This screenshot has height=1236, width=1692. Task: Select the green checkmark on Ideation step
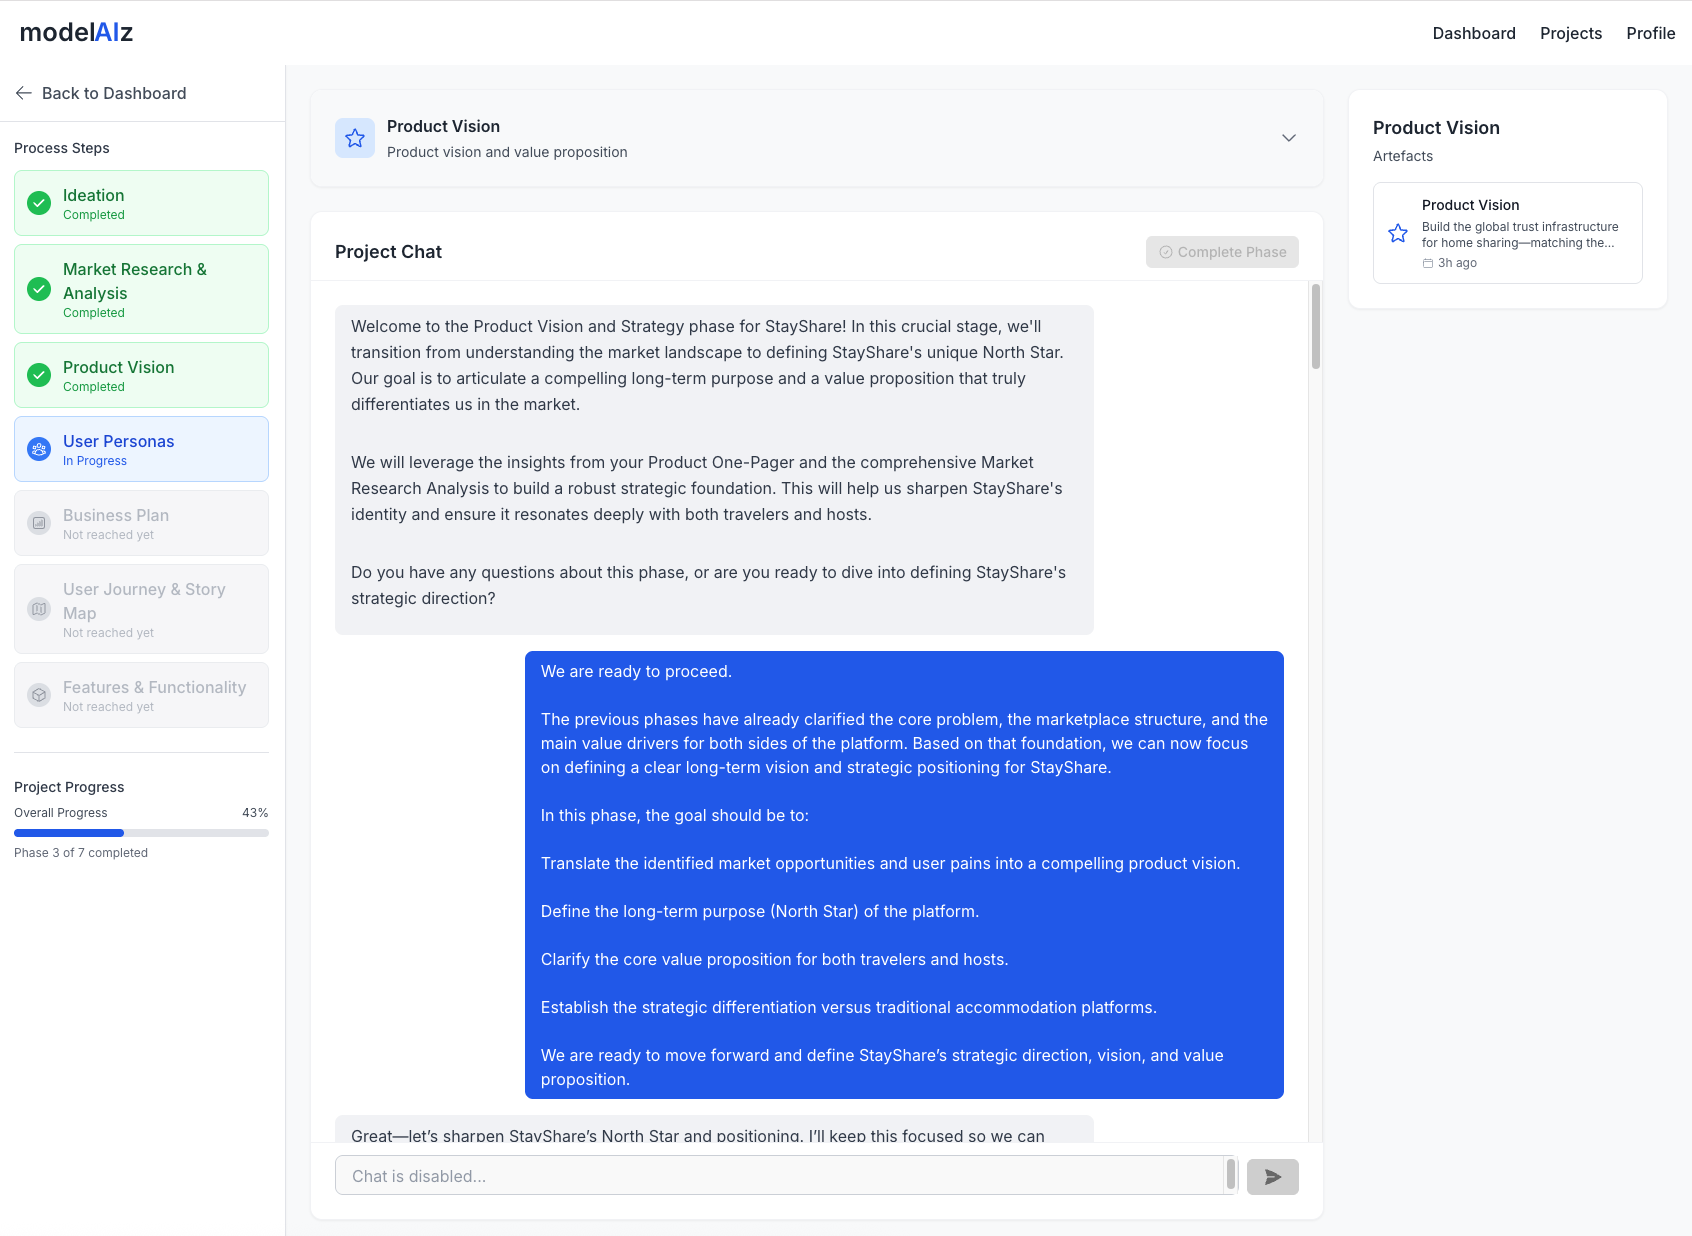pyautogui.click(x=38, y=202)
